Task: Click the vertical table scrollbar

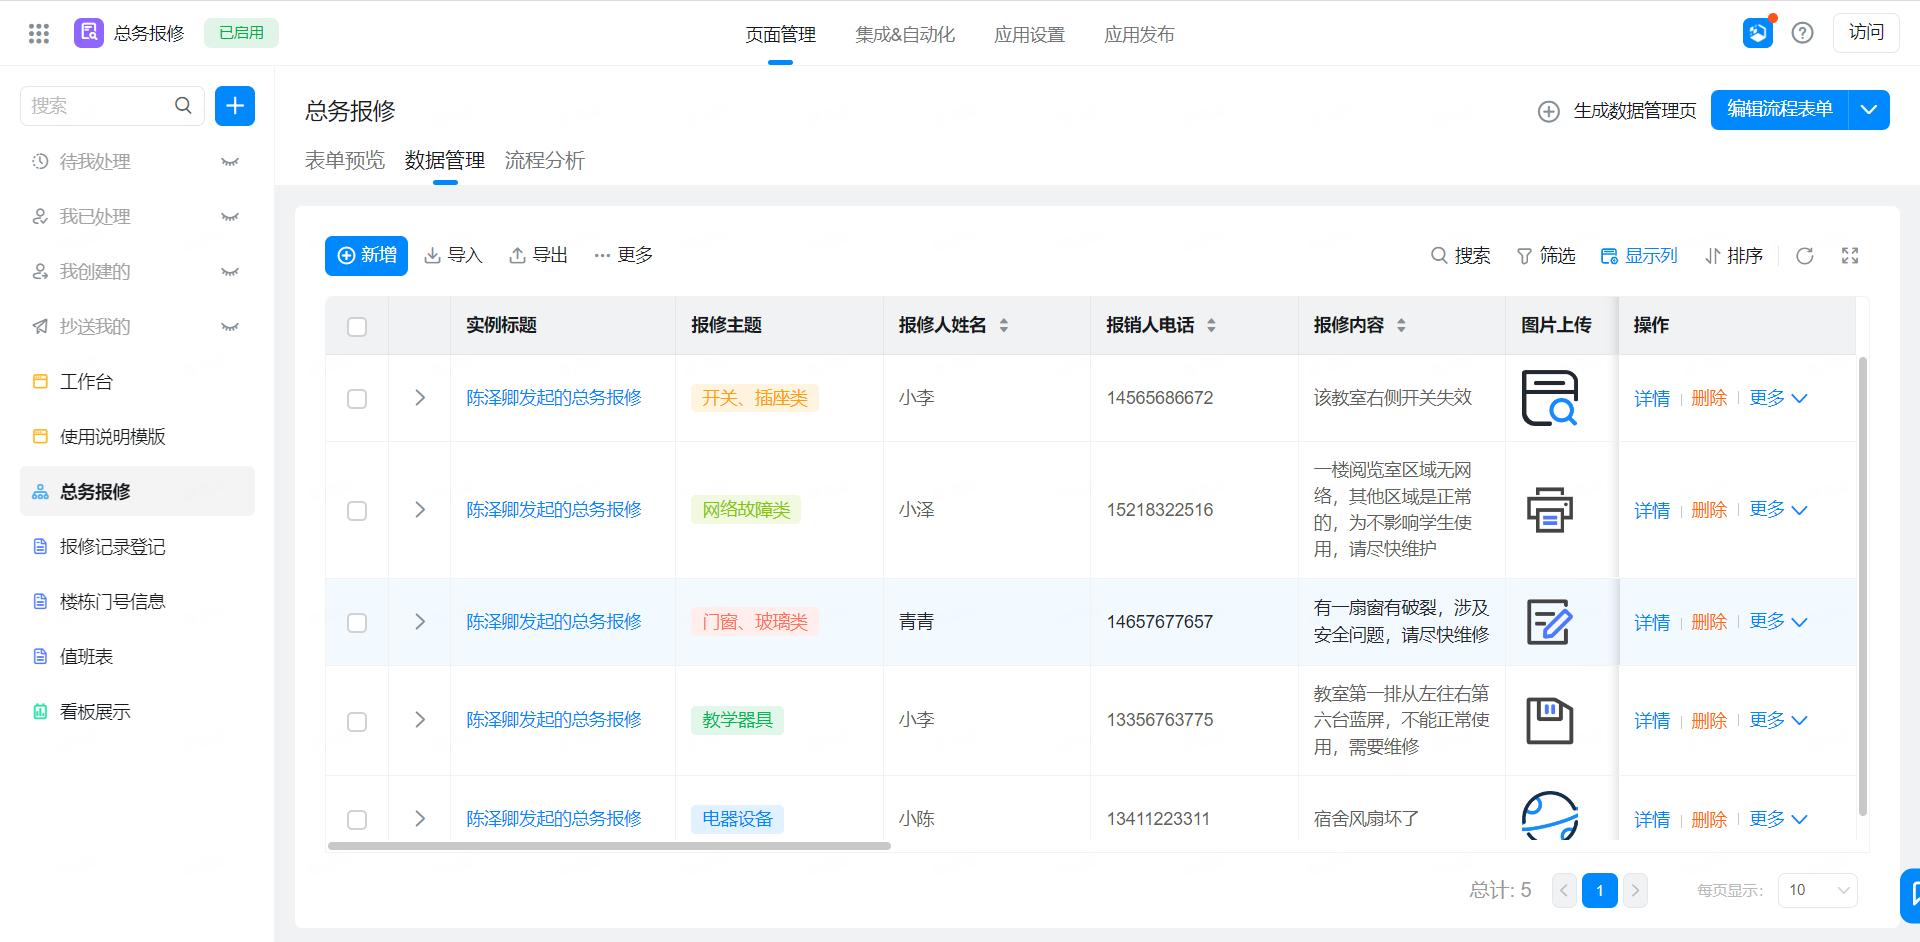Action: pyautogui.click(x=1862, y=586)
